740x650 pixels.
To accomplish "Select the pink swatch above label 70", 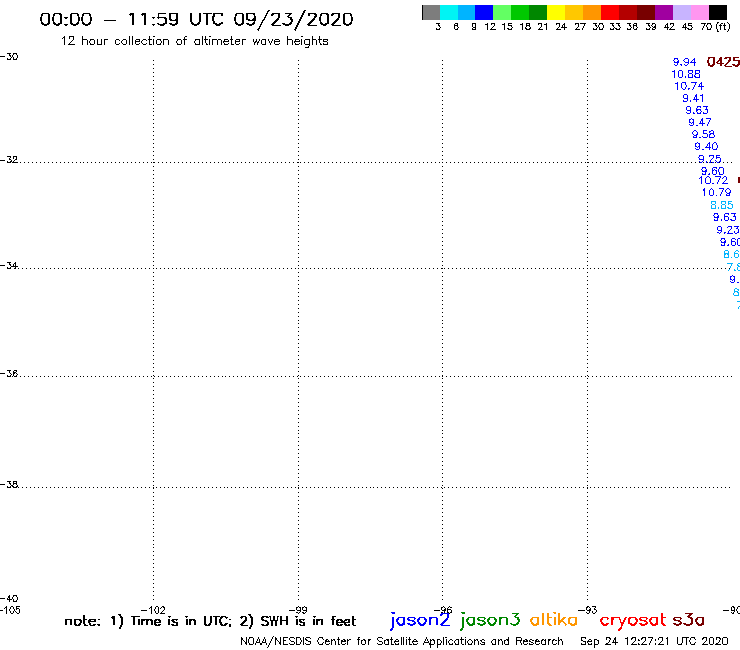I will pos(699,12).
